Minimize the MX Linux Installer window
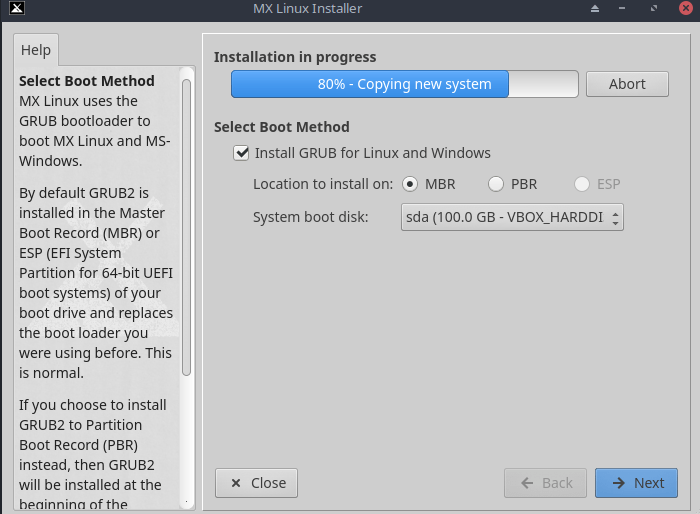This screenshot has width=700, height=514. click(622, 8)
